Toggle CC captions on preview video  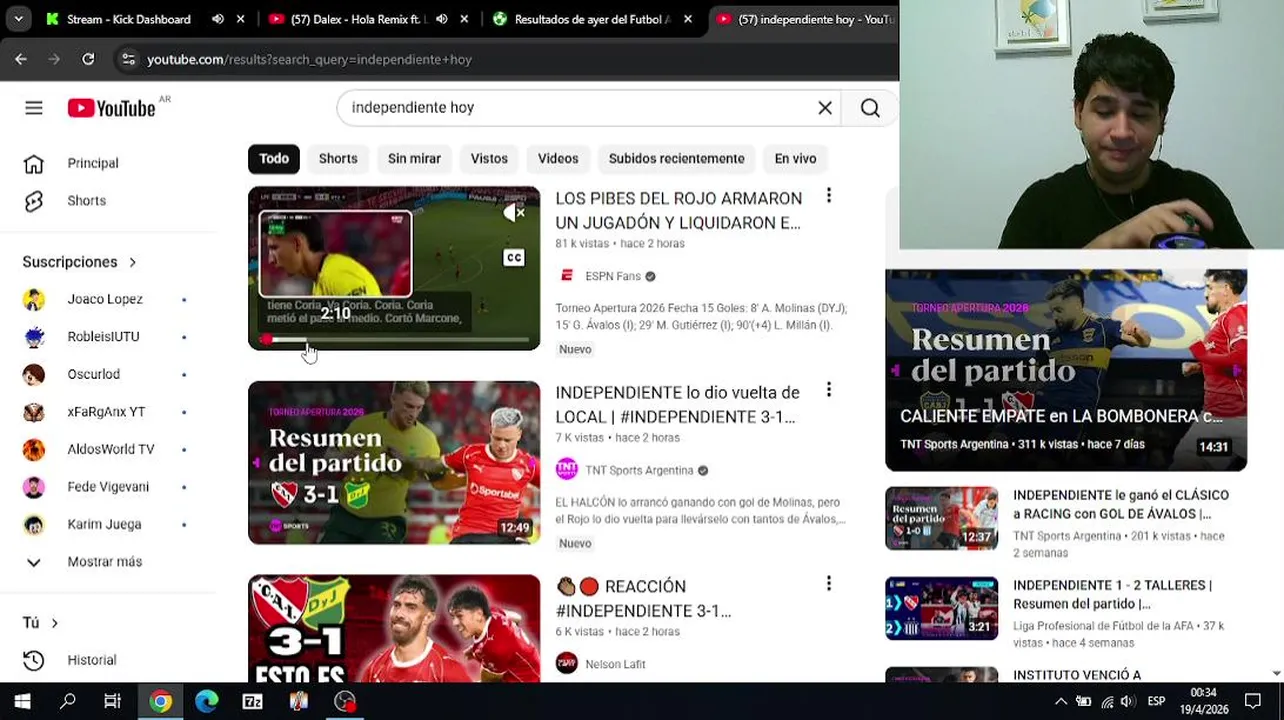click(514, 257)
